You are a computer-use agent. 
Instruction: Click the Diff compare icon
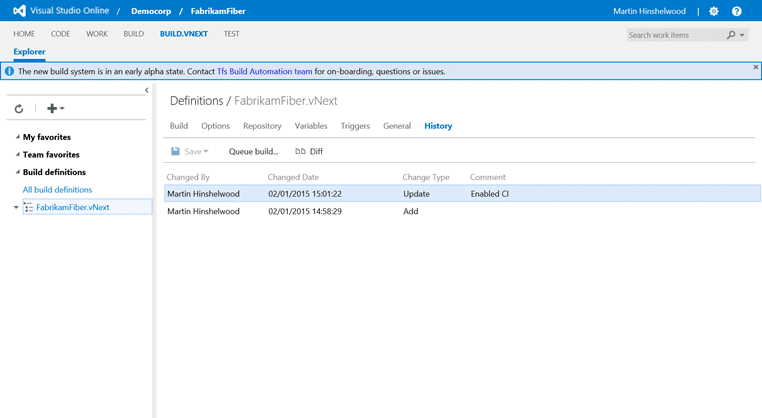pyautogui.click(x=300, y=151)
